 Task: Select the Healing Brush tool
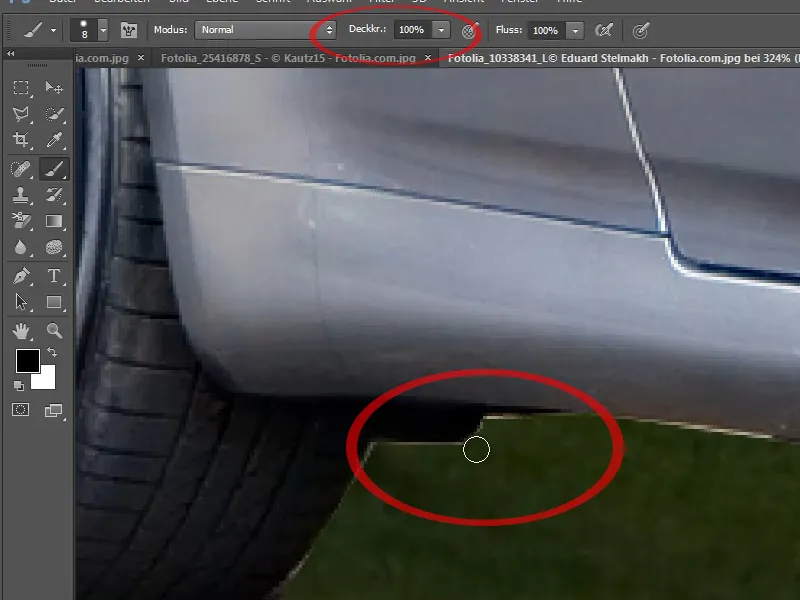(21, 169)
